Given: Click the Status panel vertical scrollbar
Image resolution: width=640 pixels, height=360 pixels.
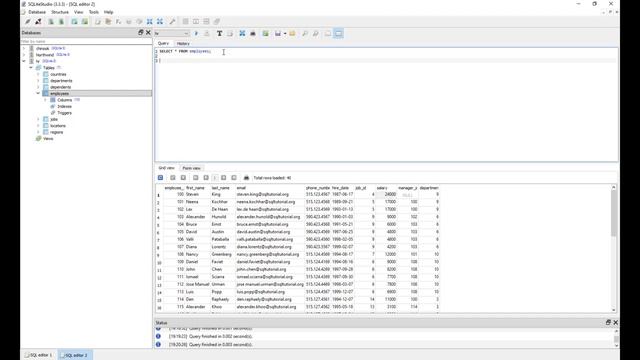Looking at the screenshot, I should click(x=616, y=337).
